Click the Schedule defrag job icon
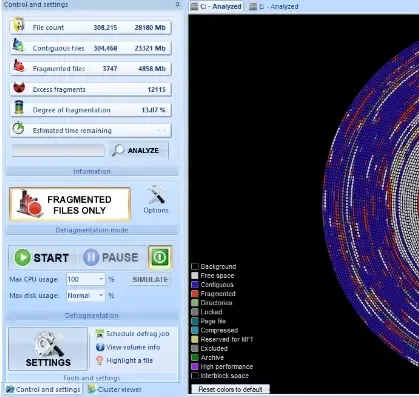The height and width of the screenshot is (397, 419). click(x=100, y=333)
